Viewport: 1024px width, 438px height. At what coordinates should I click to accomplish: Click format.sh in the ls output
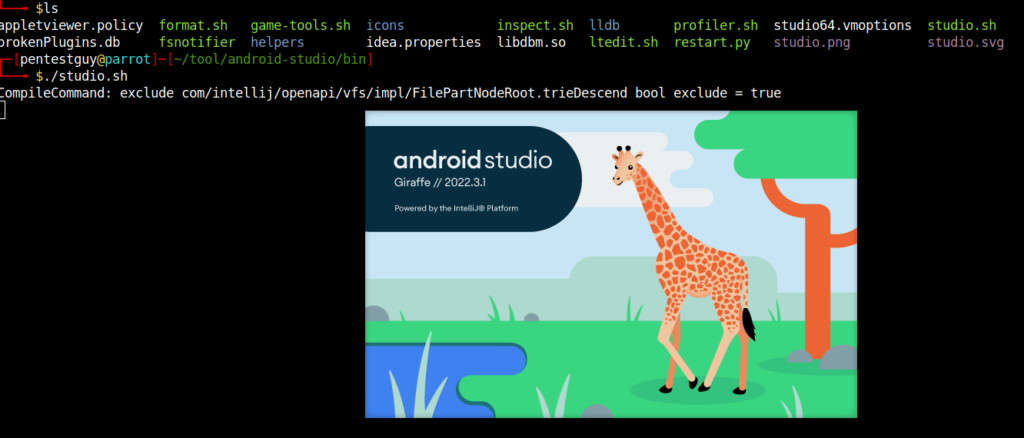[193, 26]
